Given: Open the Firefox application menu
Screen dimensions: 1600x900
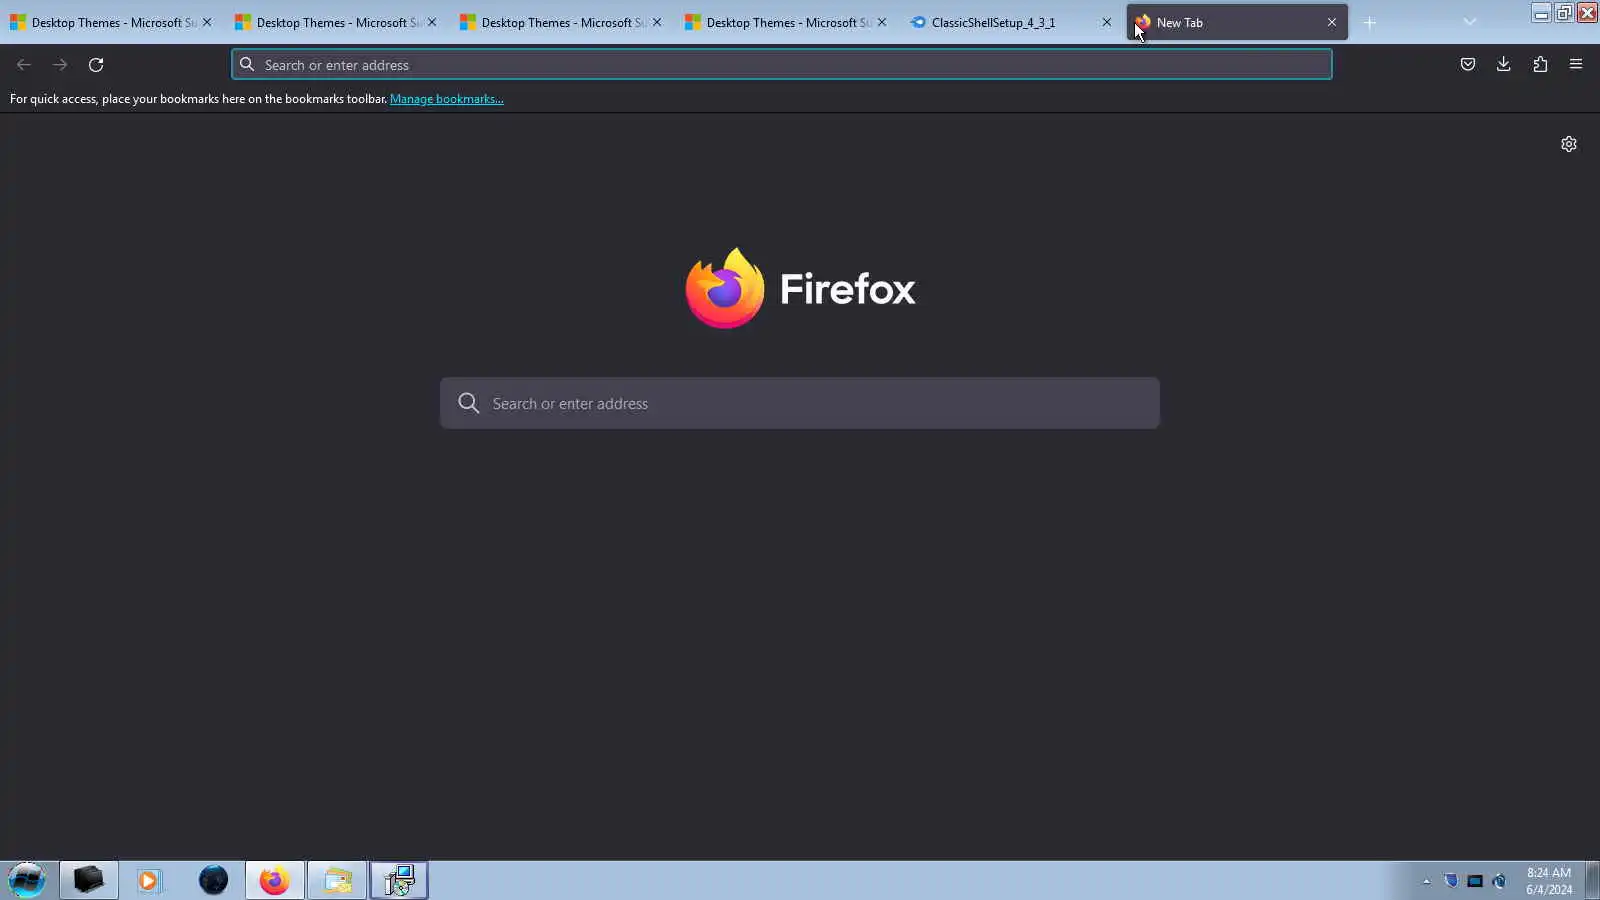Looking at the screenshot, I should (x=1576, y=65).
